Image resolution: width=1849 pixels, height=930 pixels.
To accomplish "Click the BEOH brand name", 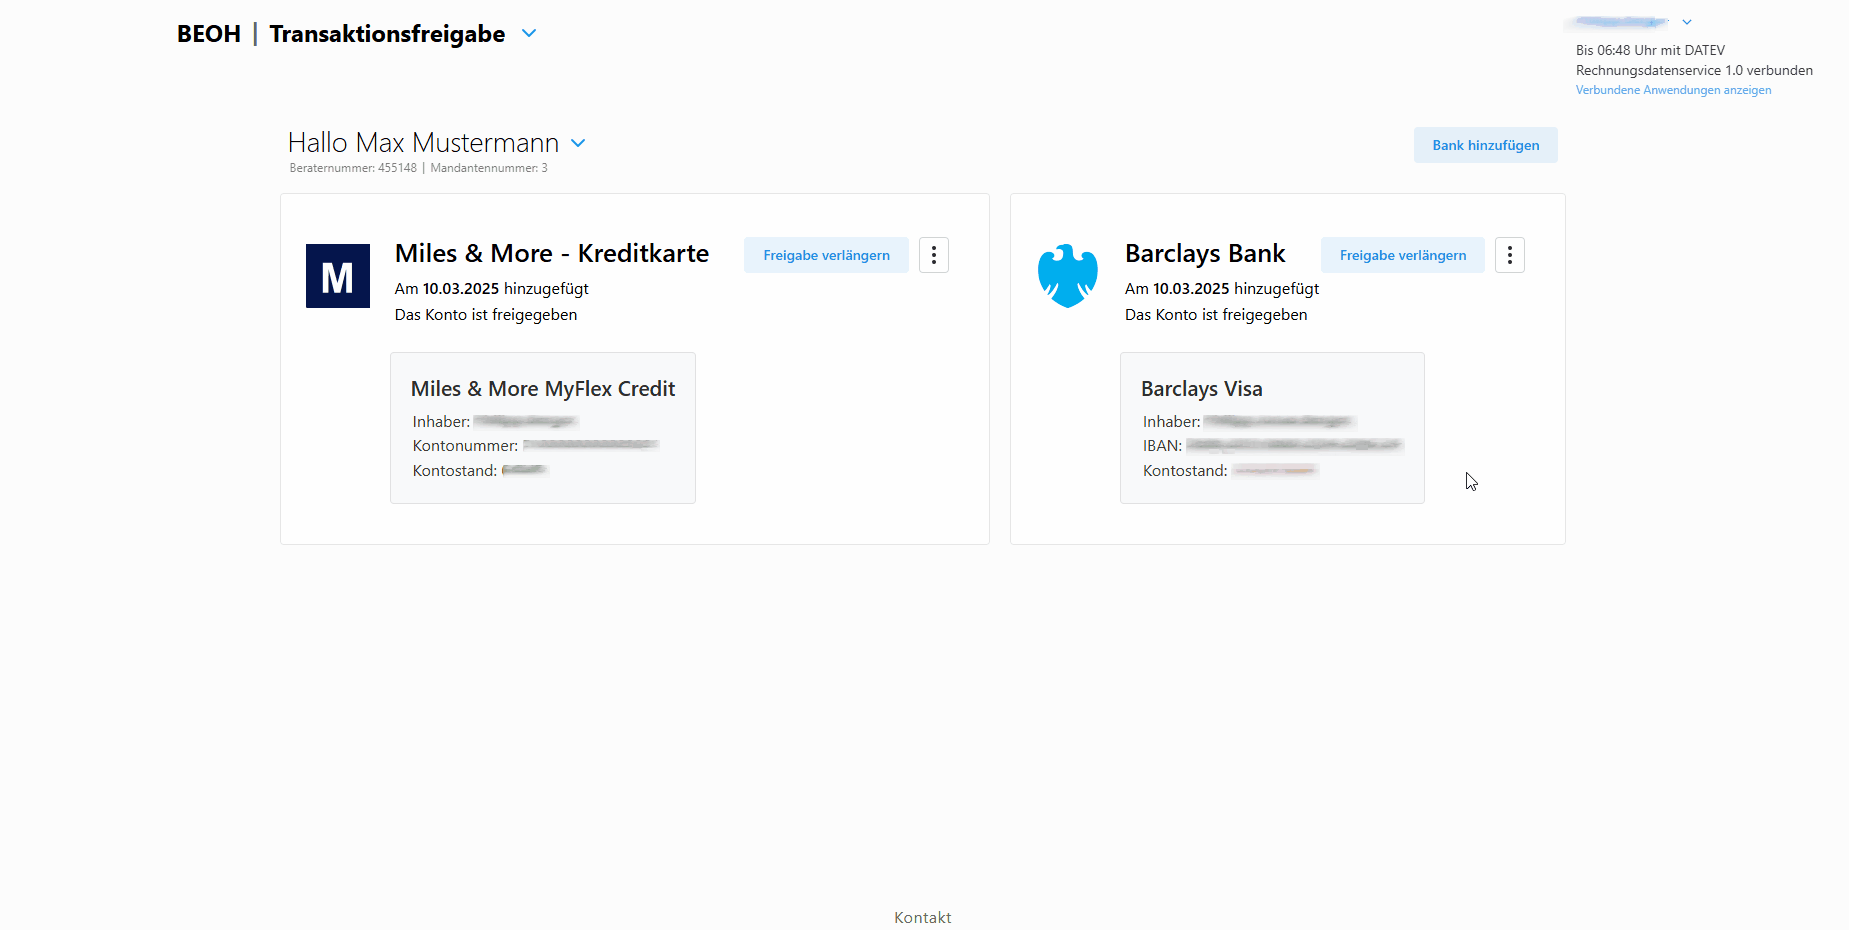I will (209, 34).
